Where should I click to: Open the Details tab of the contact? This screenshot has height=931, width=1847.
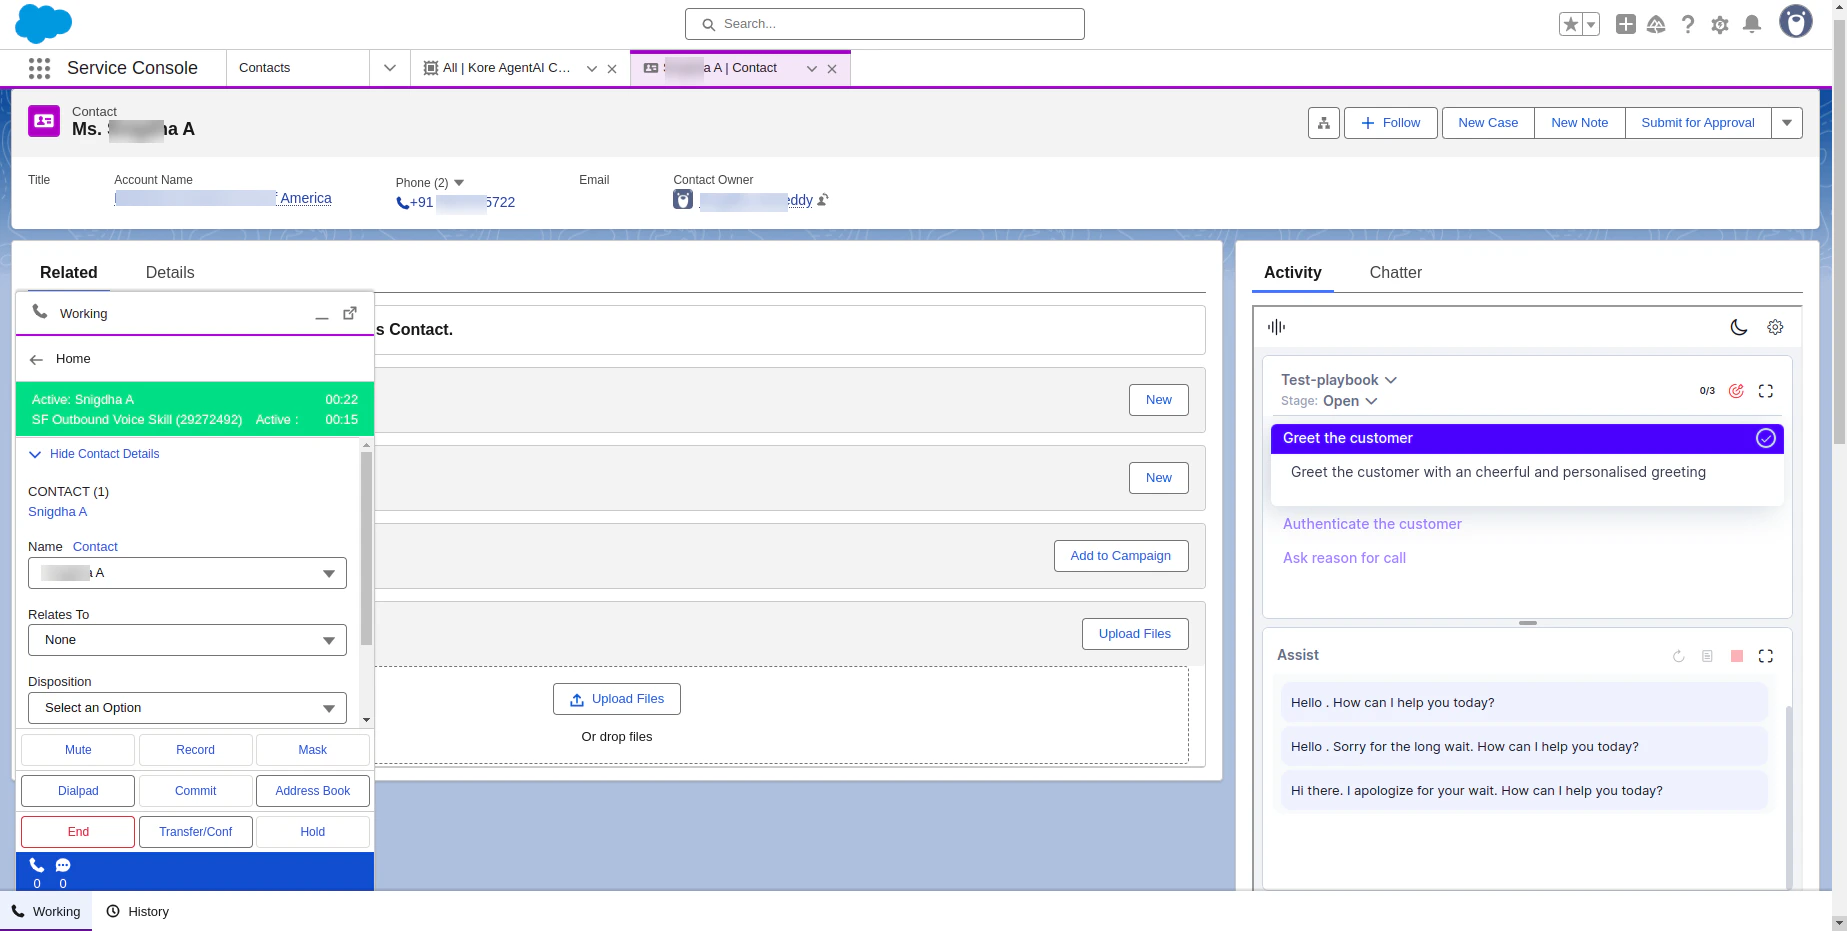click(x=169, y=272)
